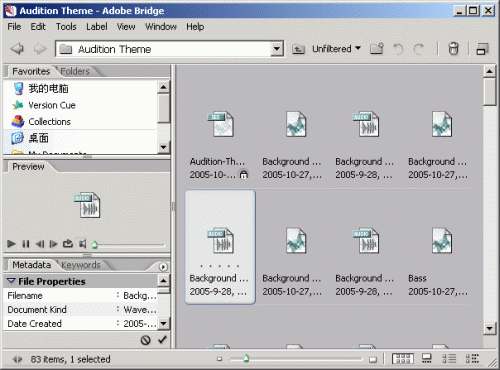Image resolution: width=500 pixels, height=370 pixels.
Task: Play the previewed audio file
Action: click(11, 244)
